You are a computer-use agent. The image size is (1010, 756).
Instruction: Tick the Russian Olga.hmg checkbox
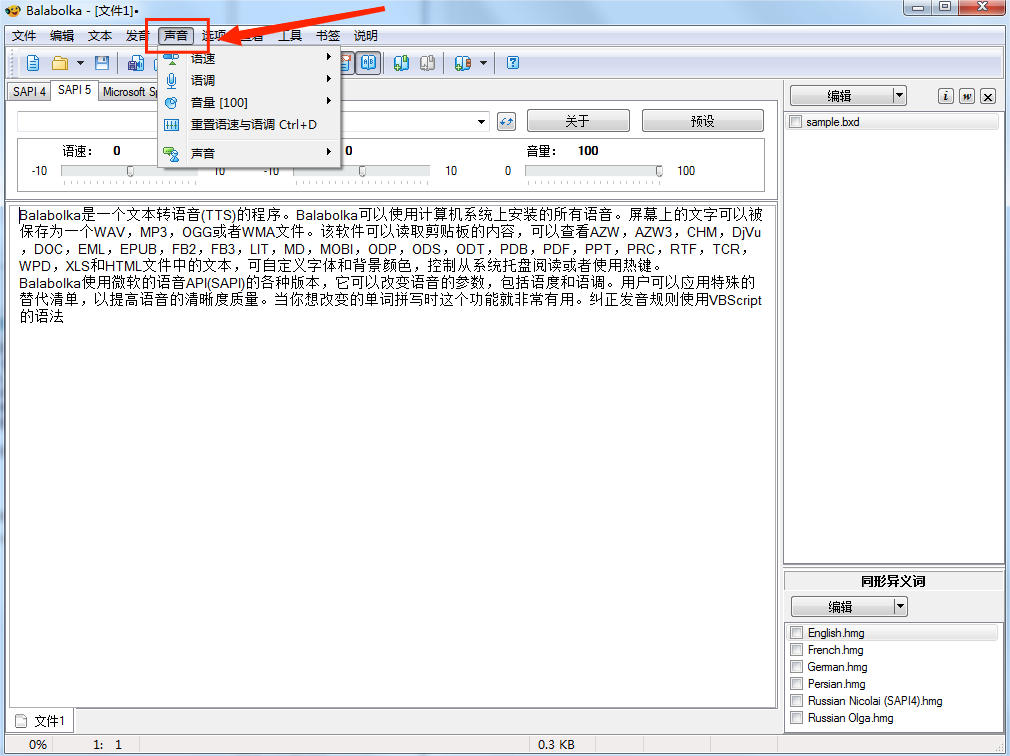(796, 718)
